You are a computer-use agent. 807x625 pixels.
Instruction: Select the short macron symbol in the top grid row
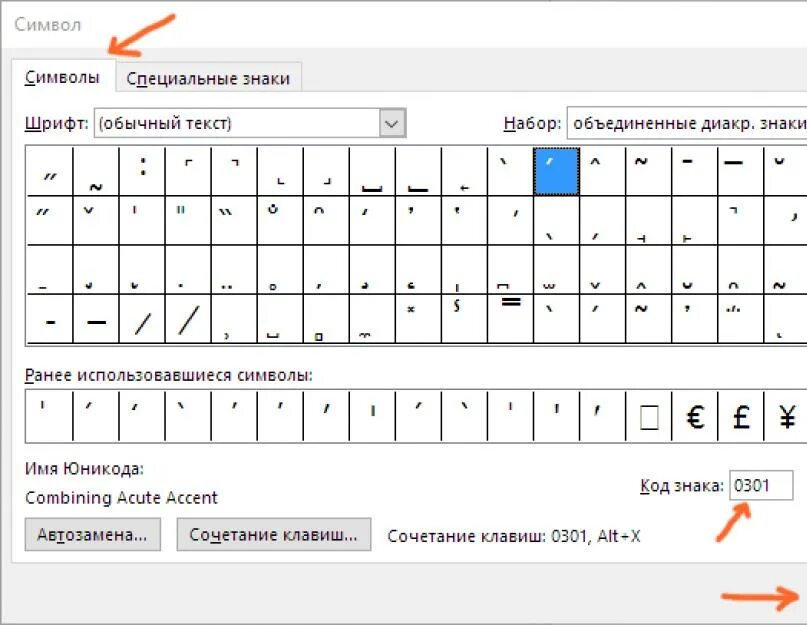click(694, 171)
